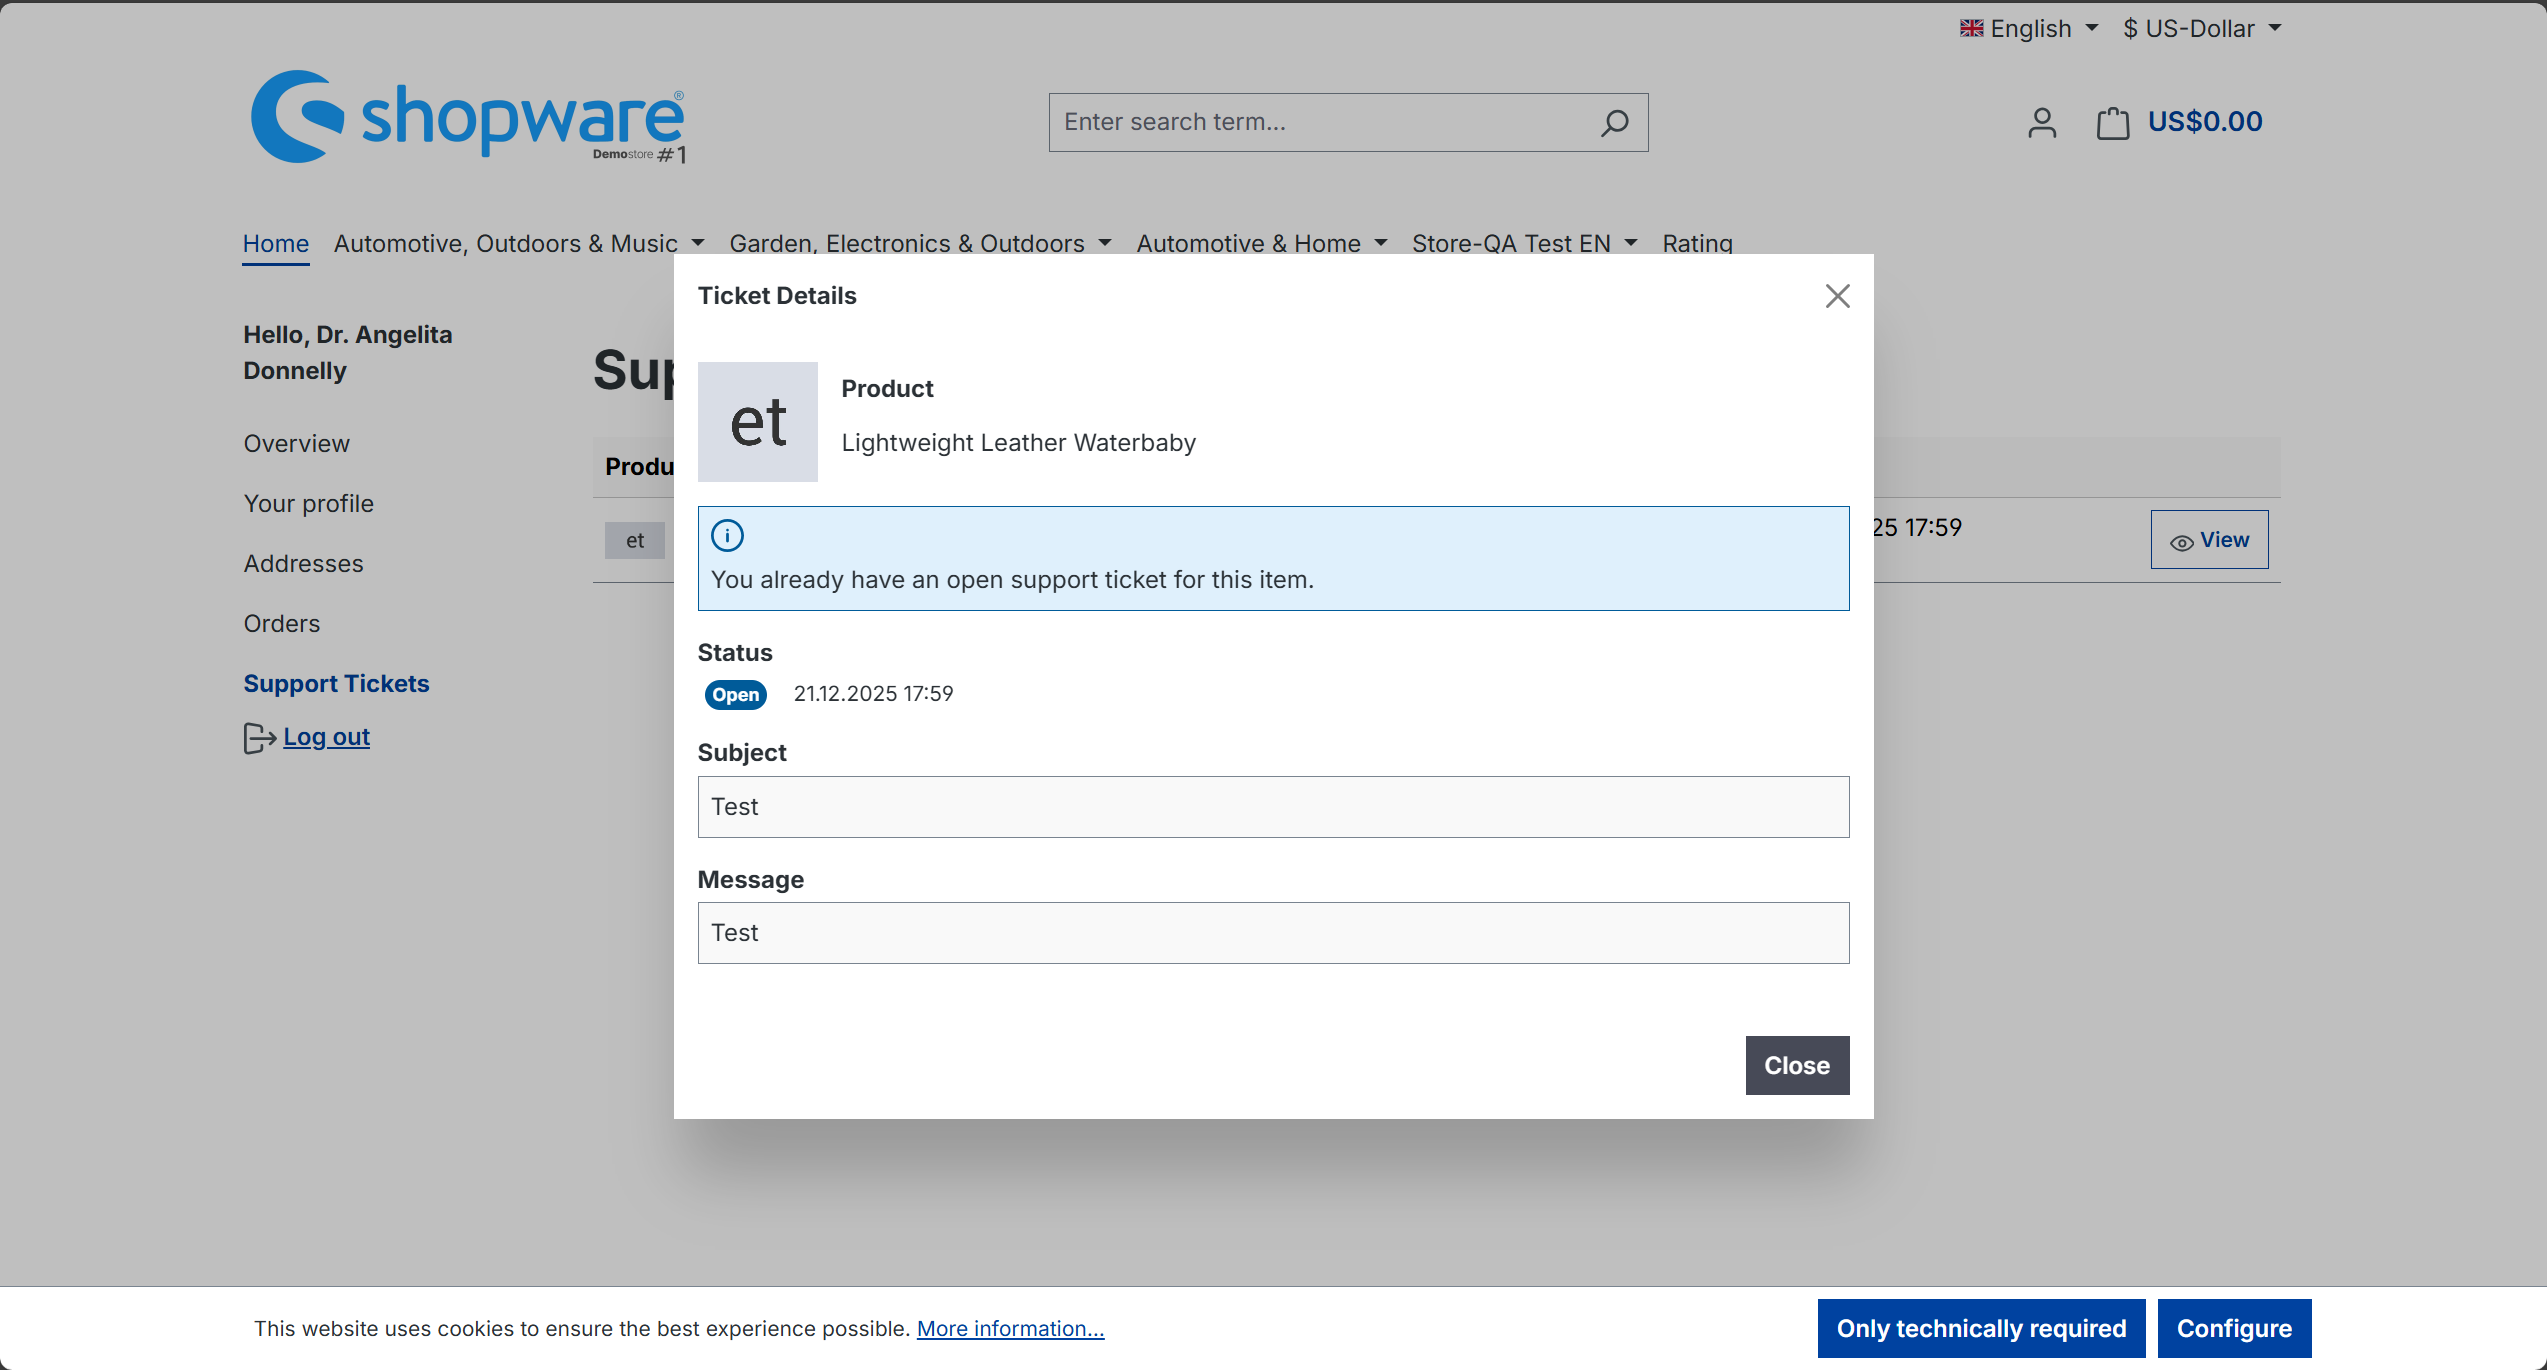Open the shopping cart bag icon
Image resolution: width=2547 pixels, height=1370 pixels.
point(2112,123)
